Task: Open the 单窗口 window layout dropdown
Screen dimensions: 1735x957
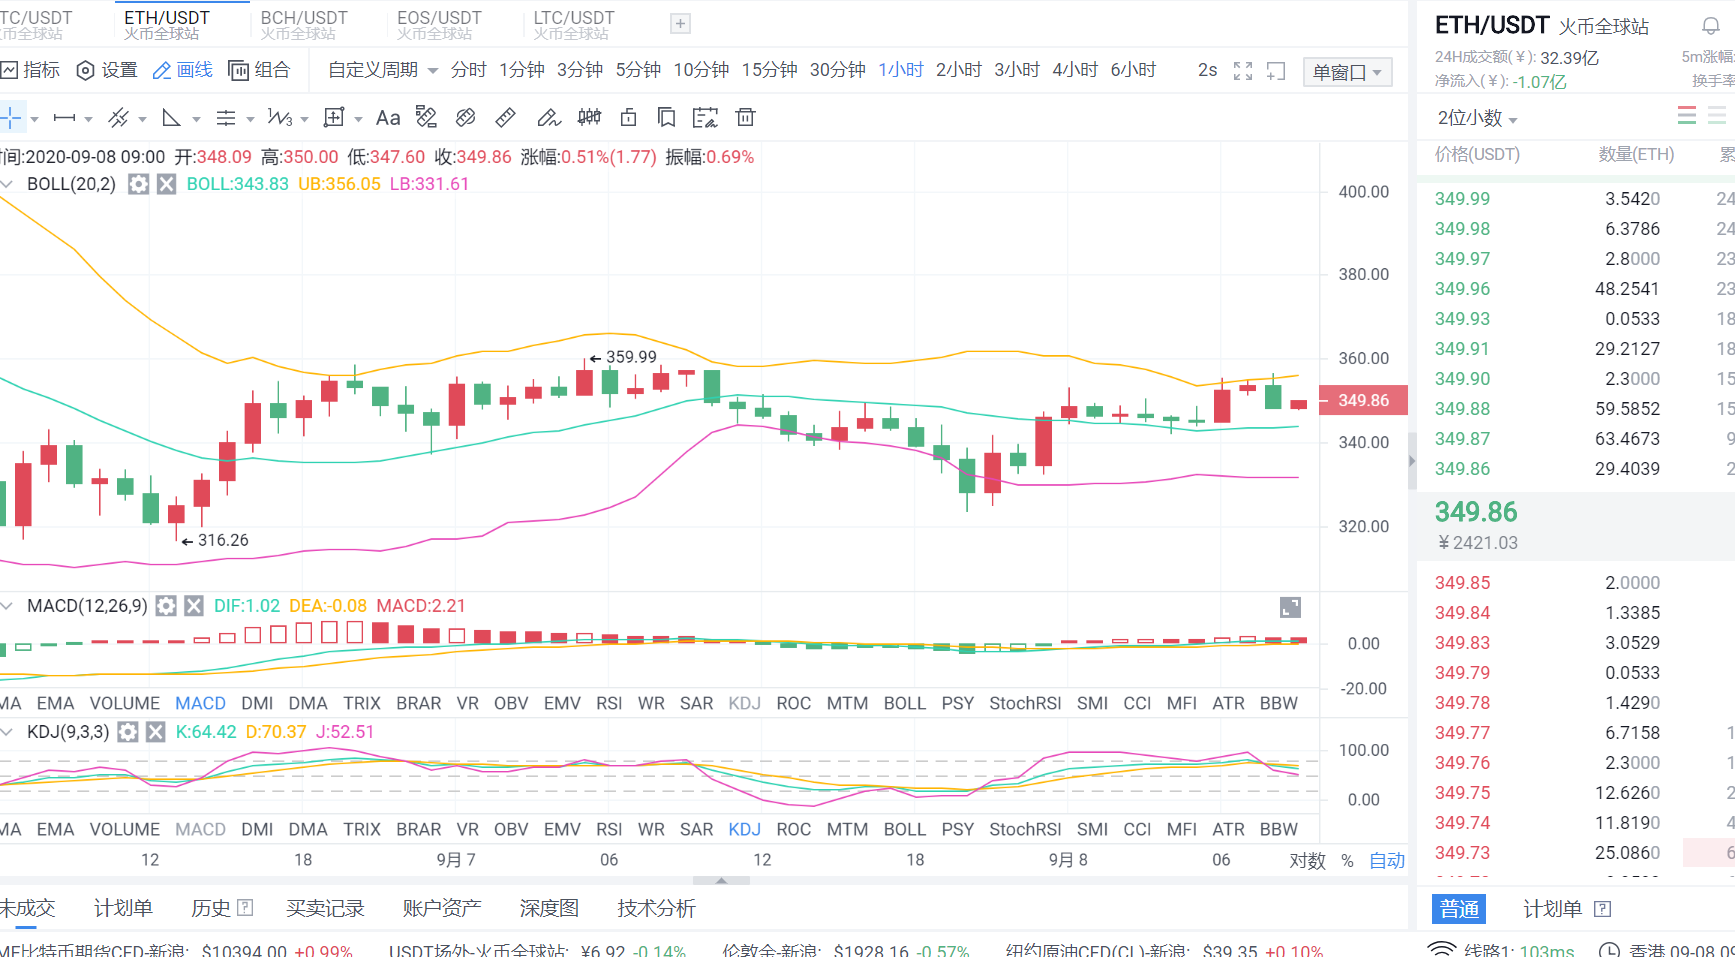Action: [x=1347, y=72]
